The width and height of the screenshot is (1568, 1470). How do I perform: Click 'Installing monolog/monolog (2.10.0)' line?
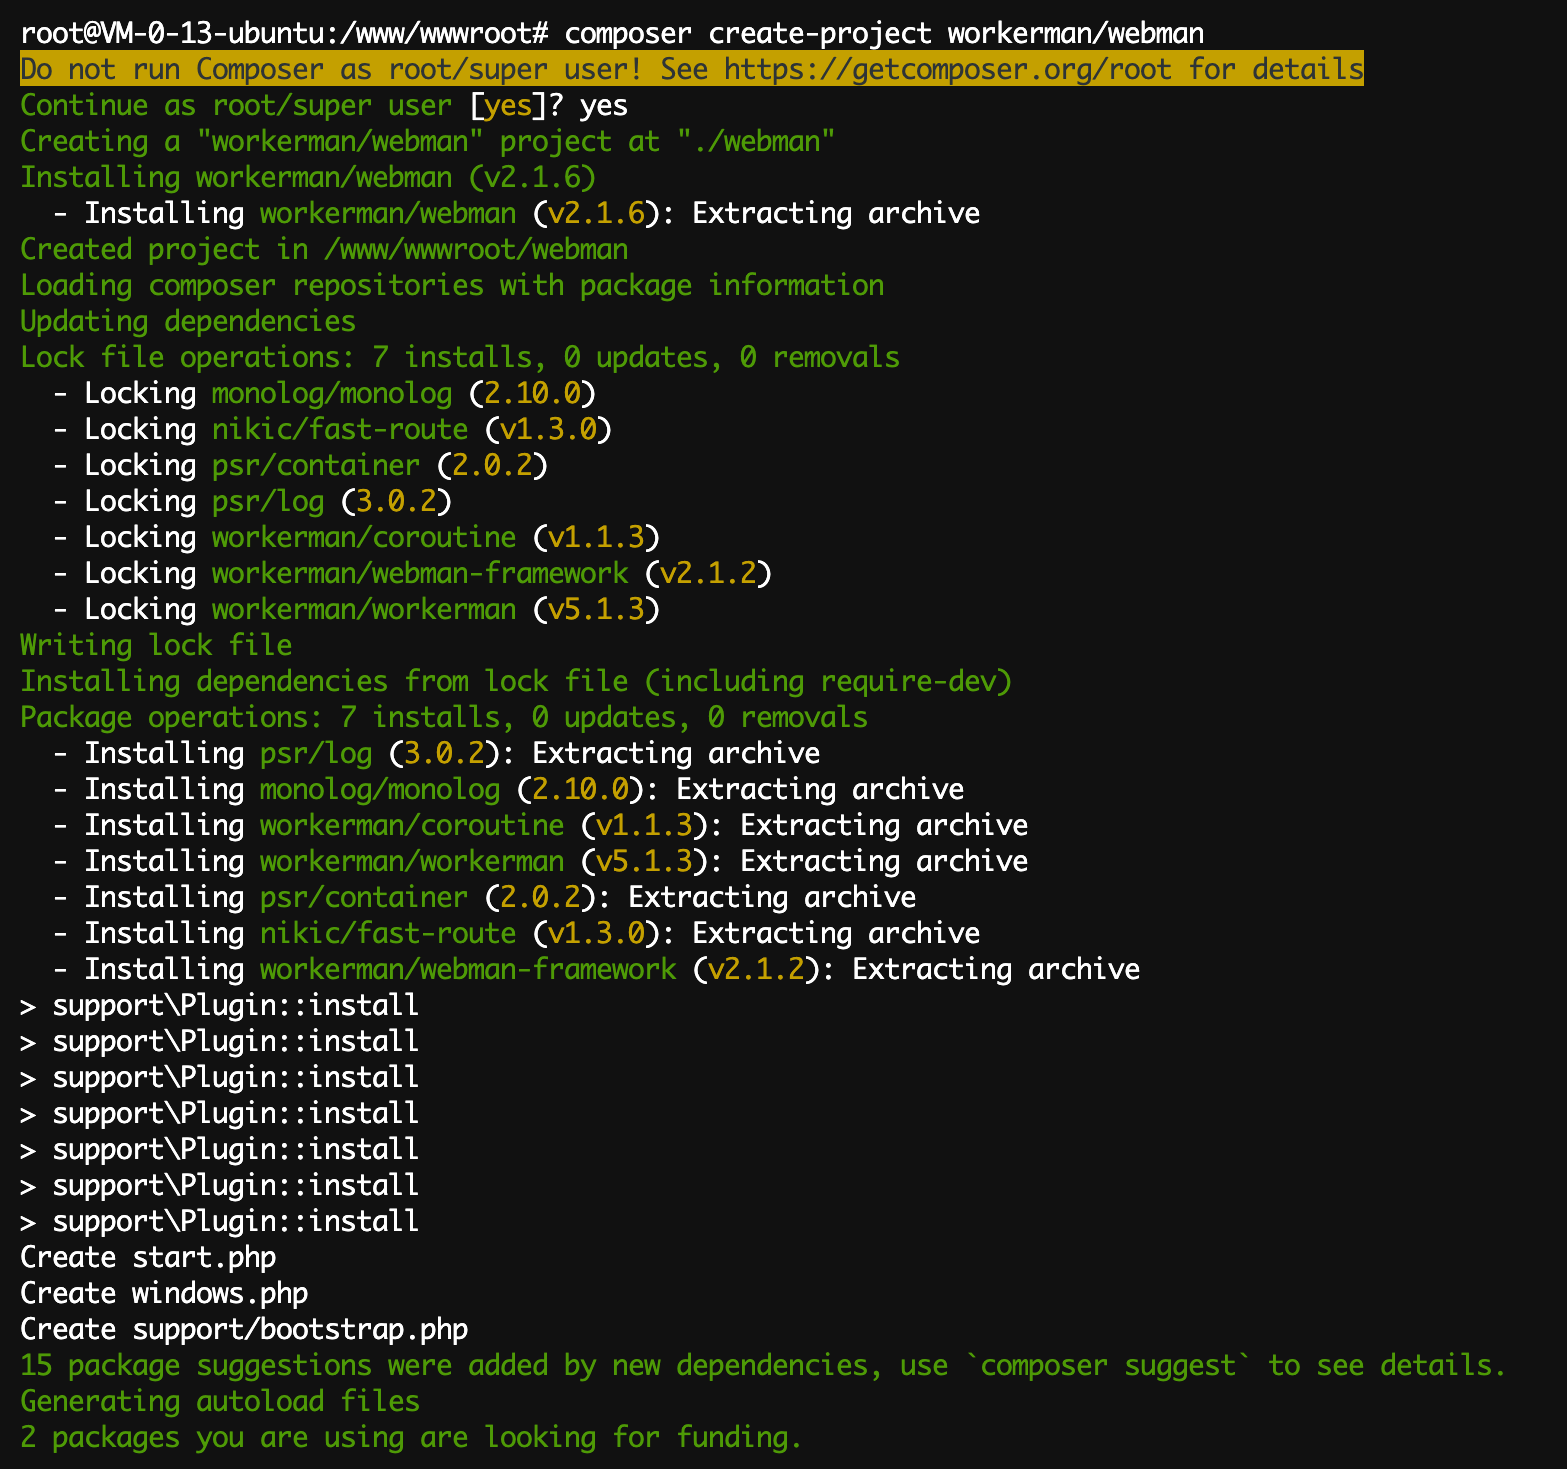coord(508,790)
